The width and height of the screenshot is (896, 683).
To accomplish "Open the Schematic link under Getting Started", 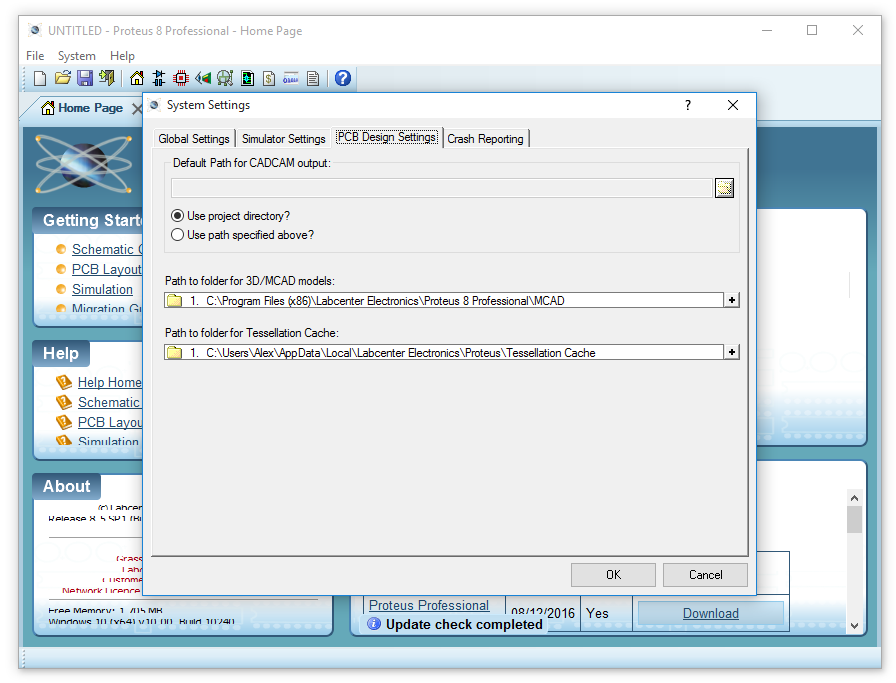I will 107,249.
